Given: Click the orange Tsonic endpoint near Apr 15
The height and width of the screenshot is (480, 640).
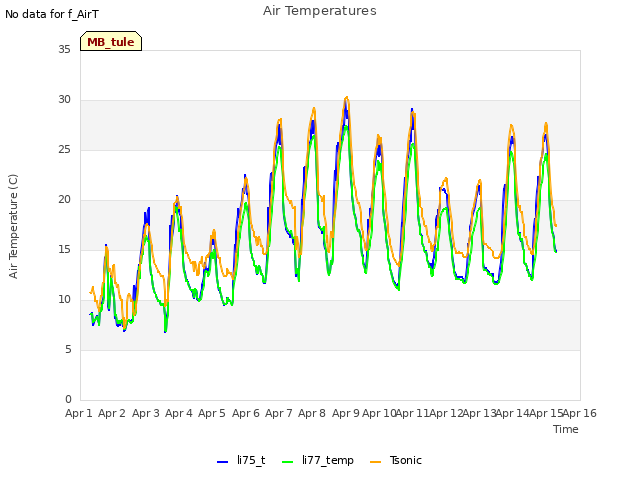Looking at the screenshot, I should 556,226.
